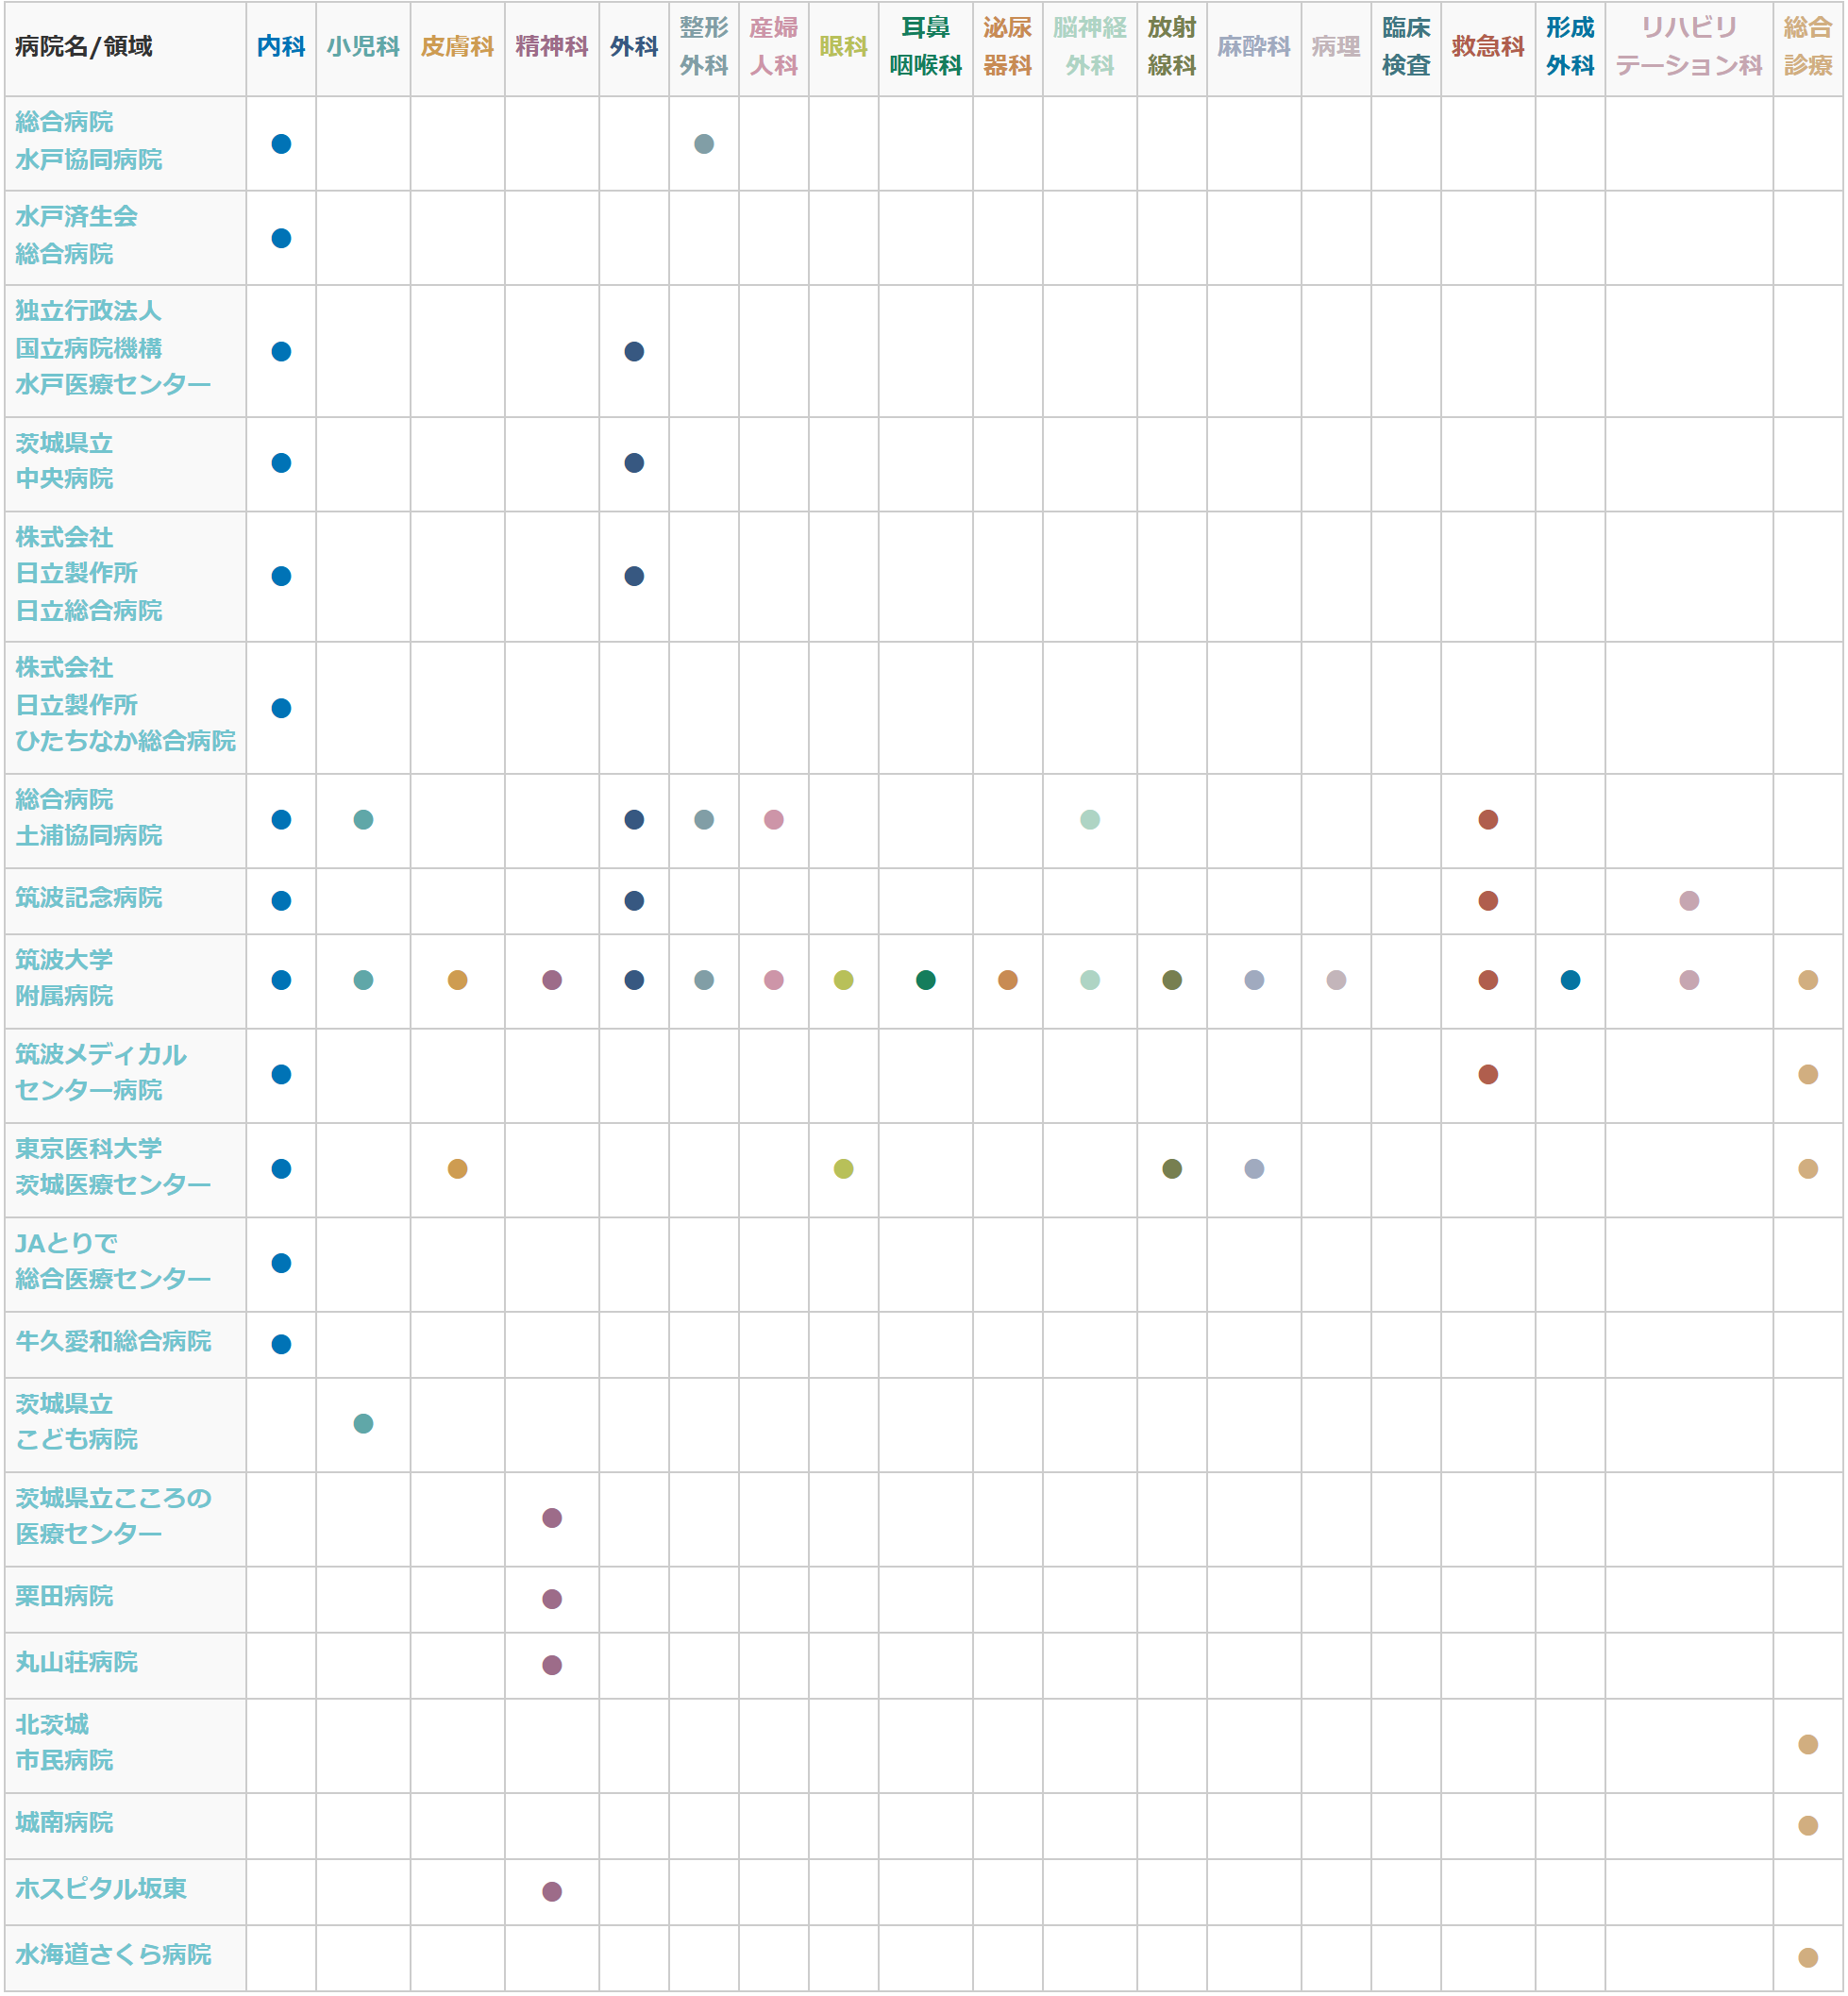Screen dimensions: 1848x1996
Task: Click 耳鼻咽喉科 dot for 筑波大学附属病院
Action: (926, 980)
